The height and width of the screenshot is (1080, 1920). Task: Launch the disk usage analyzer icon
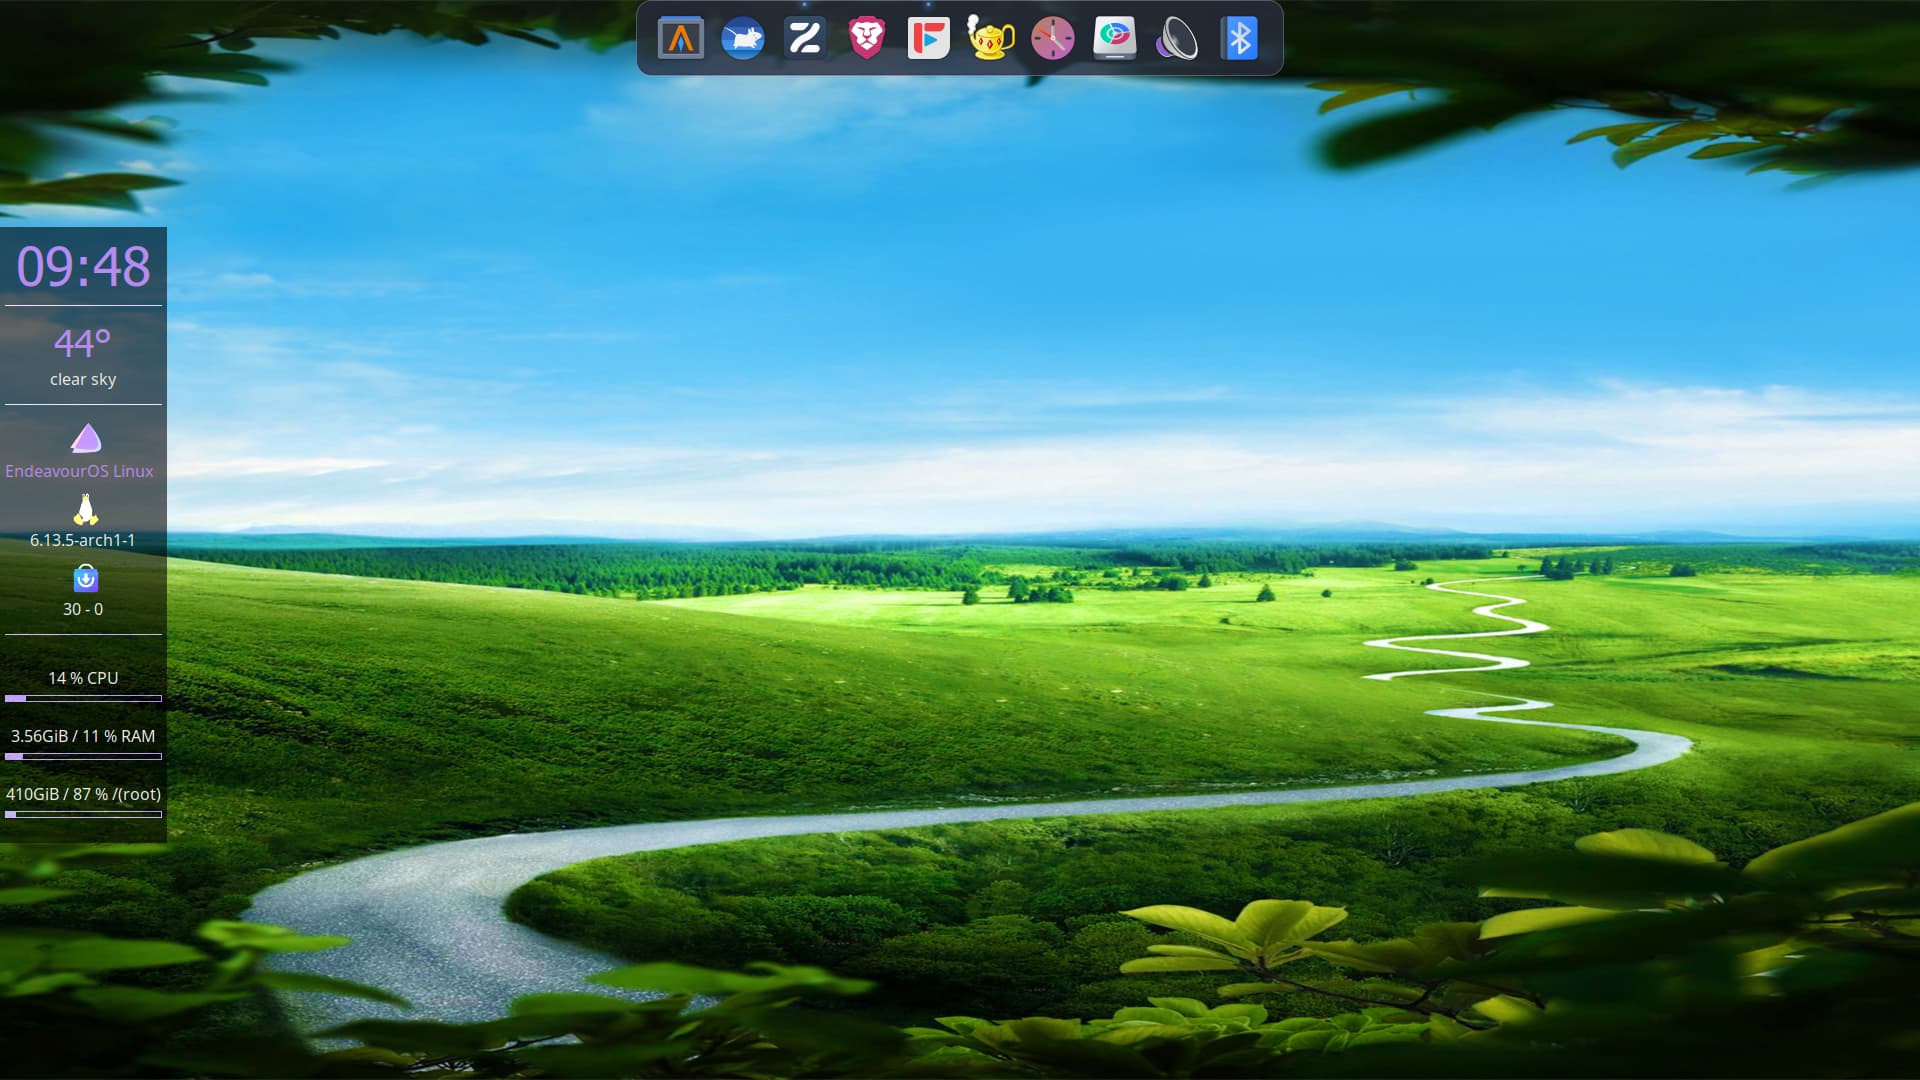tap(1114, 38)
